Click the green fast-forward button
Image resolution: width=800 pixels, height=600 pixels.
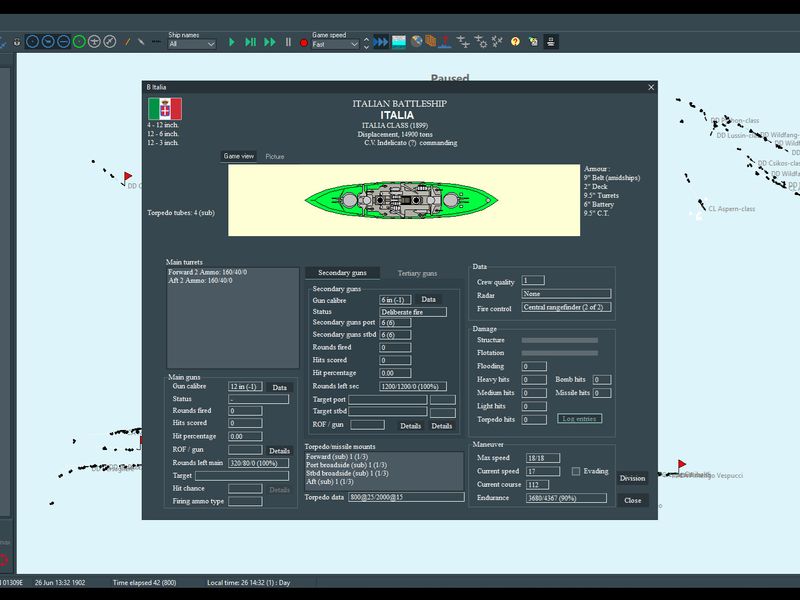tap(270, 42)
